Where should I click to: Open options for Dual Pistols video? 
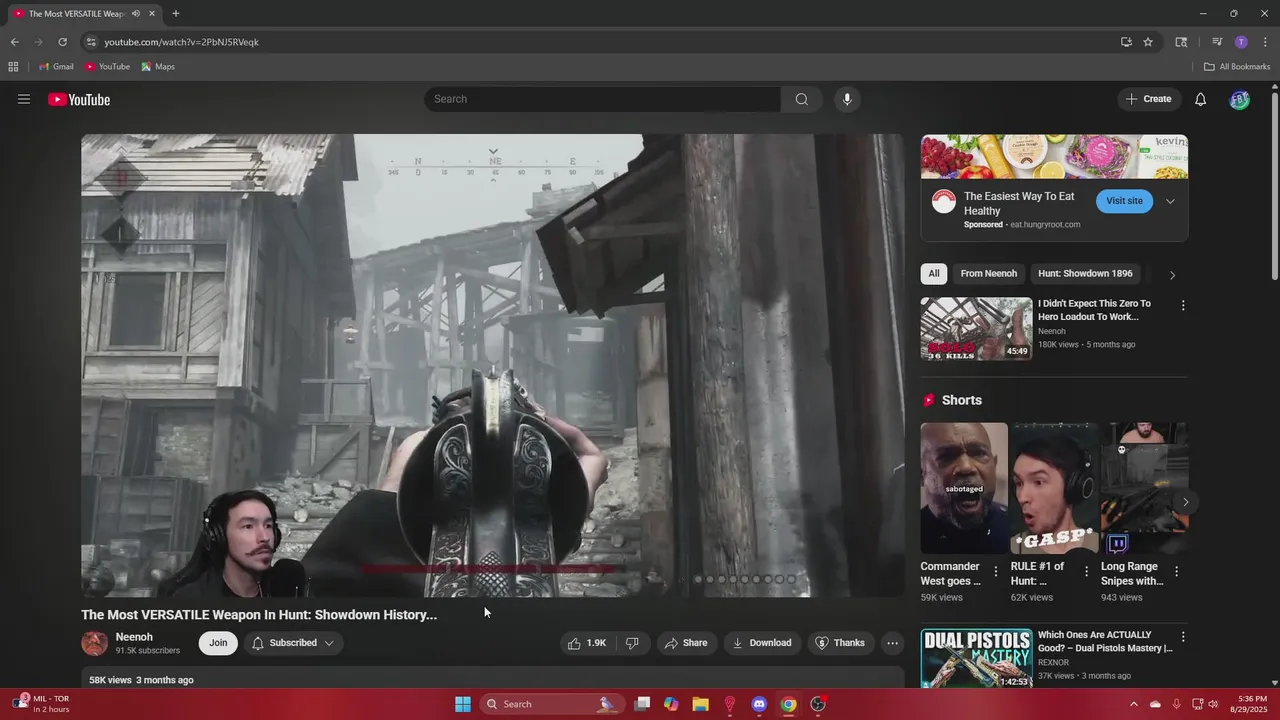pyautogui.click(x=1183, y=637)
